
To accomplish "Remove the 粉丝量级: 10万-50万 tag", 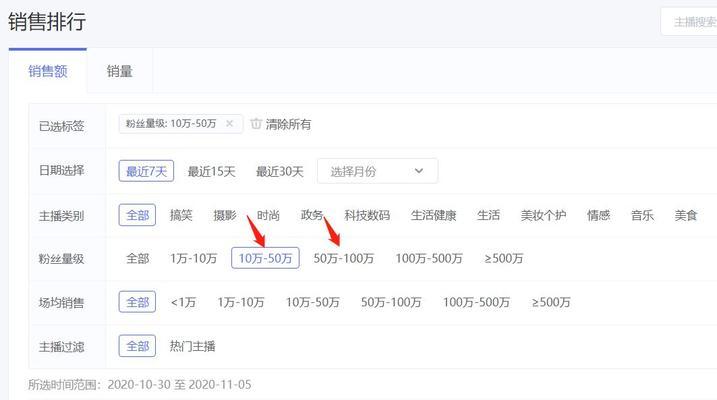I will coord(230,123).
